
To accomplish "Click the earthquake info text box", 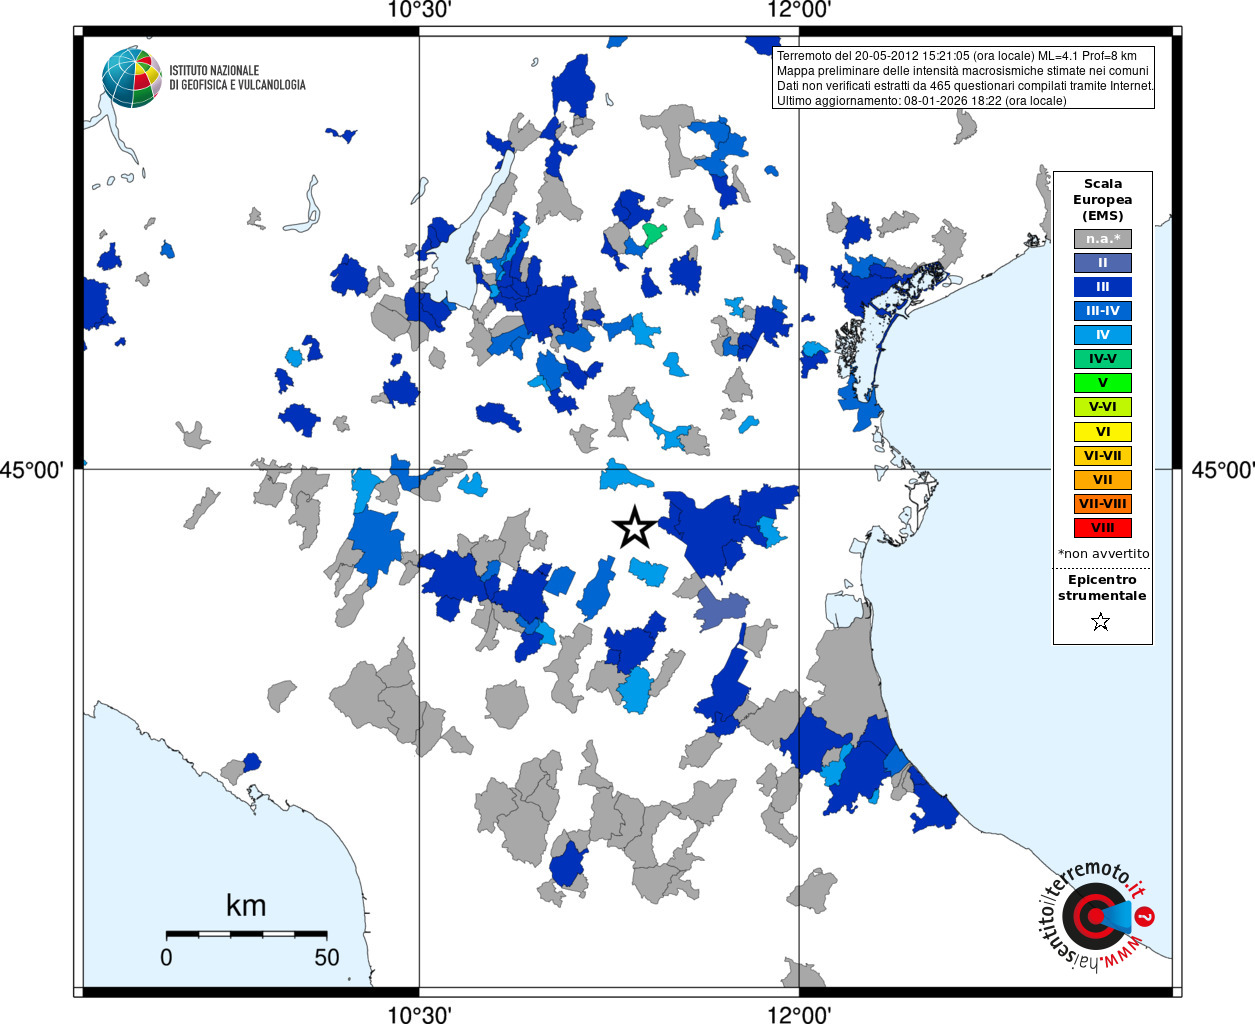I will 964,78.
